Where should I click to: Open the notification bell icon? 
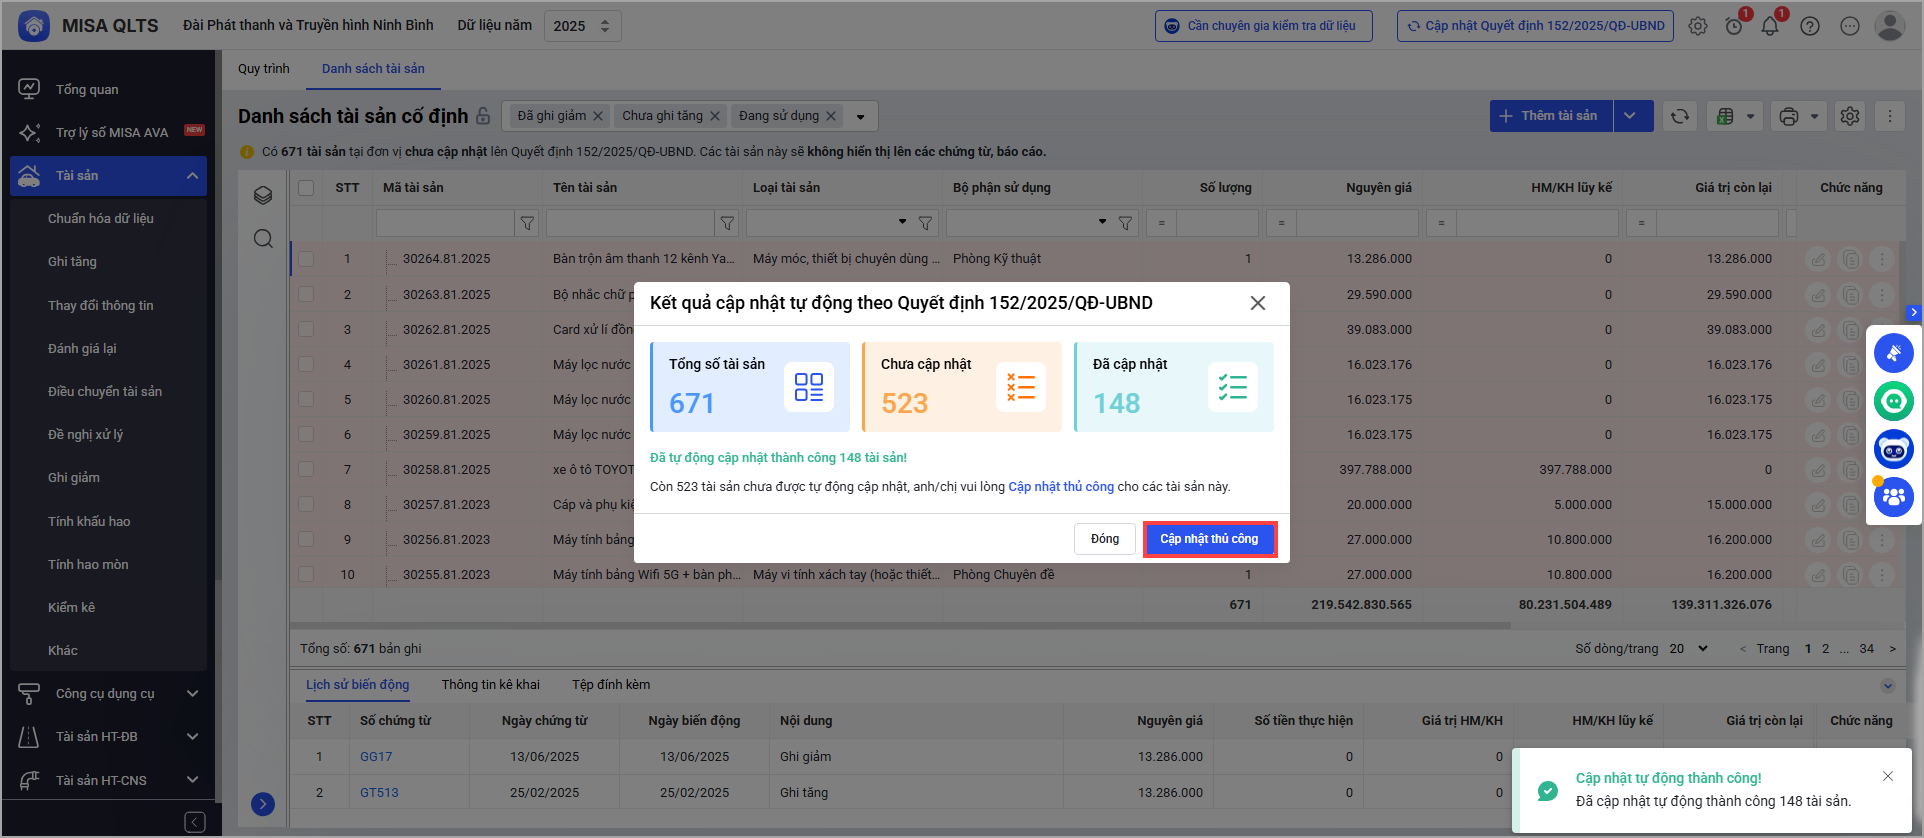coord(1770,26)
